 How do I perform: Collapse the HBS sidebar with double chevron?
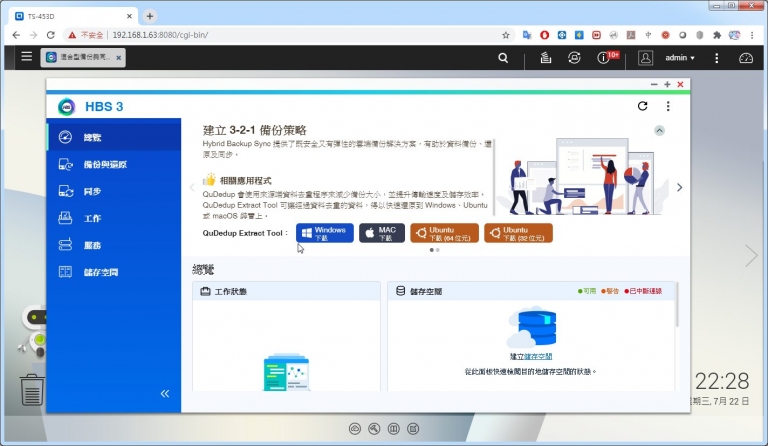coord(165,394)
